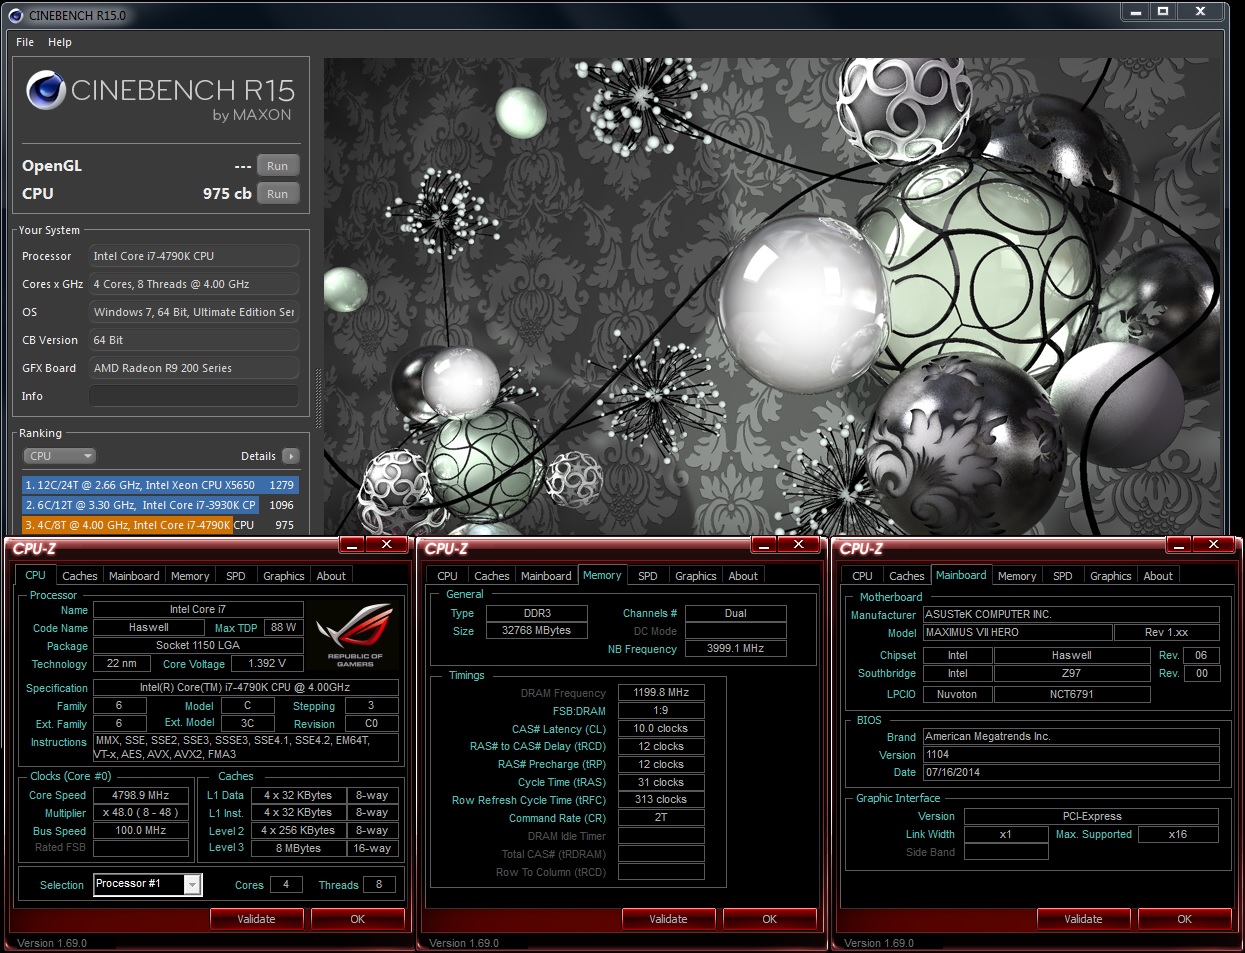Click the memory size 32768 MBytes value
The width and height of the screenshot is (1245, 953).
point(537,631)
